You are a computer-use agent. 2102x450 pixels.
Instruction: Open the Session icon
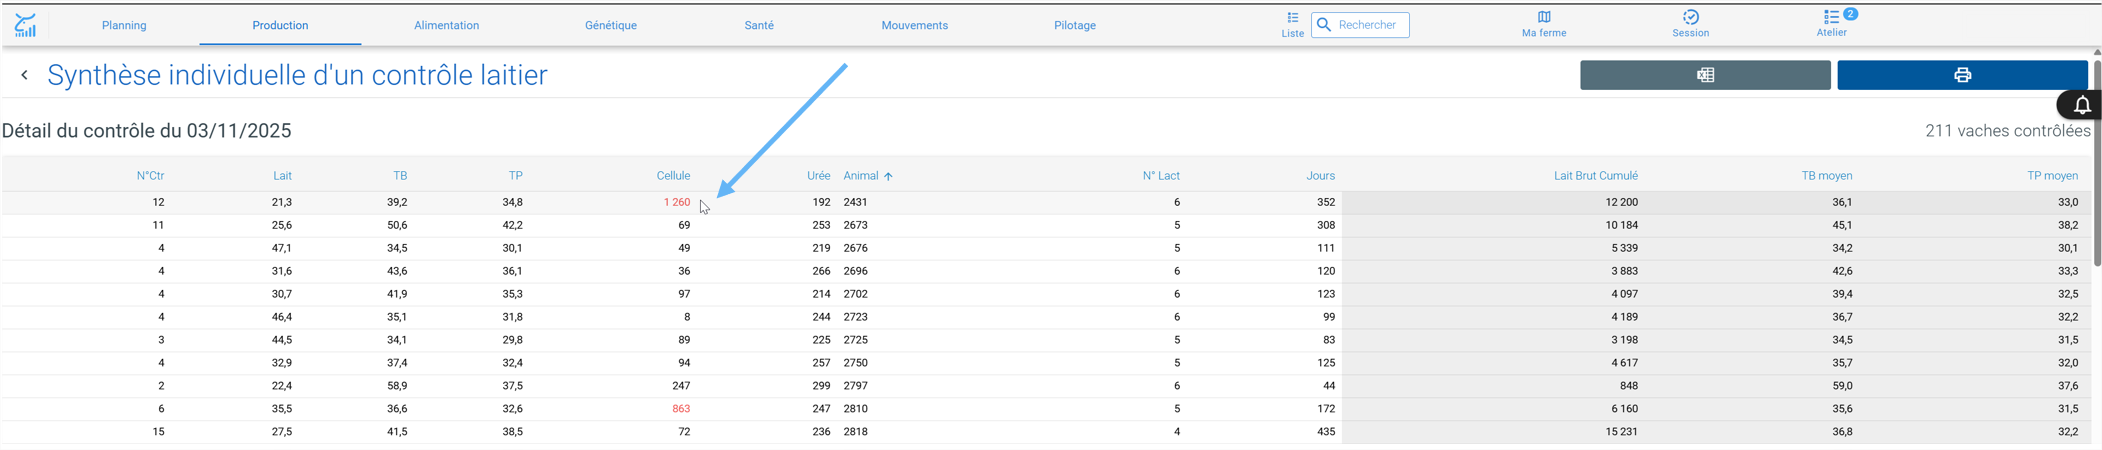tap(1691, 17)
